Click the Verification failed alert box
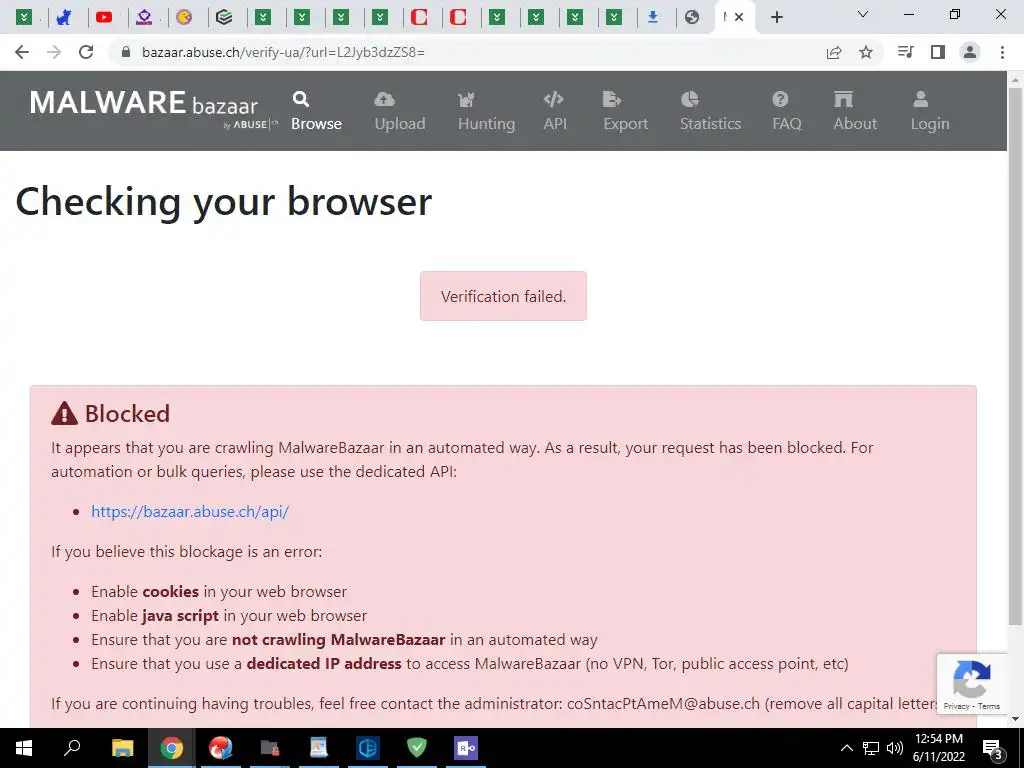The height and width of the screenshot is (768, 1024). coord(503,296)
